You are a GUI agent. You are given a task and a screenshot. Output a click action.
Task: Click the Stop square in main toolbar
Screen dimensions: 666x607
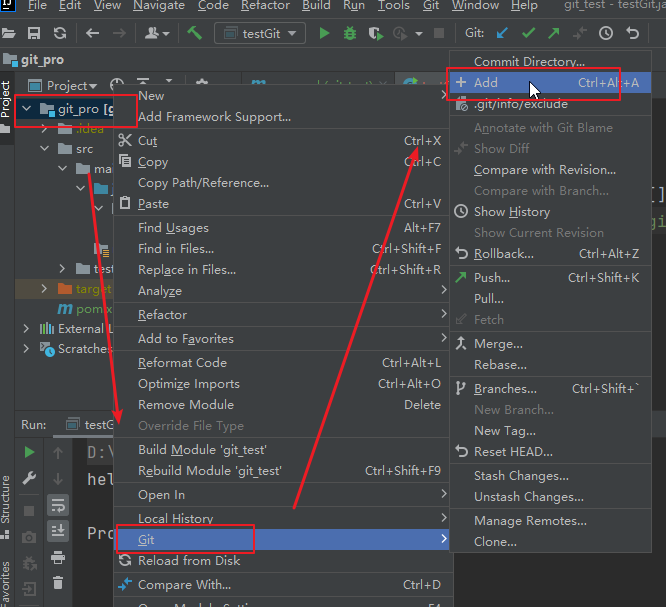439,33
